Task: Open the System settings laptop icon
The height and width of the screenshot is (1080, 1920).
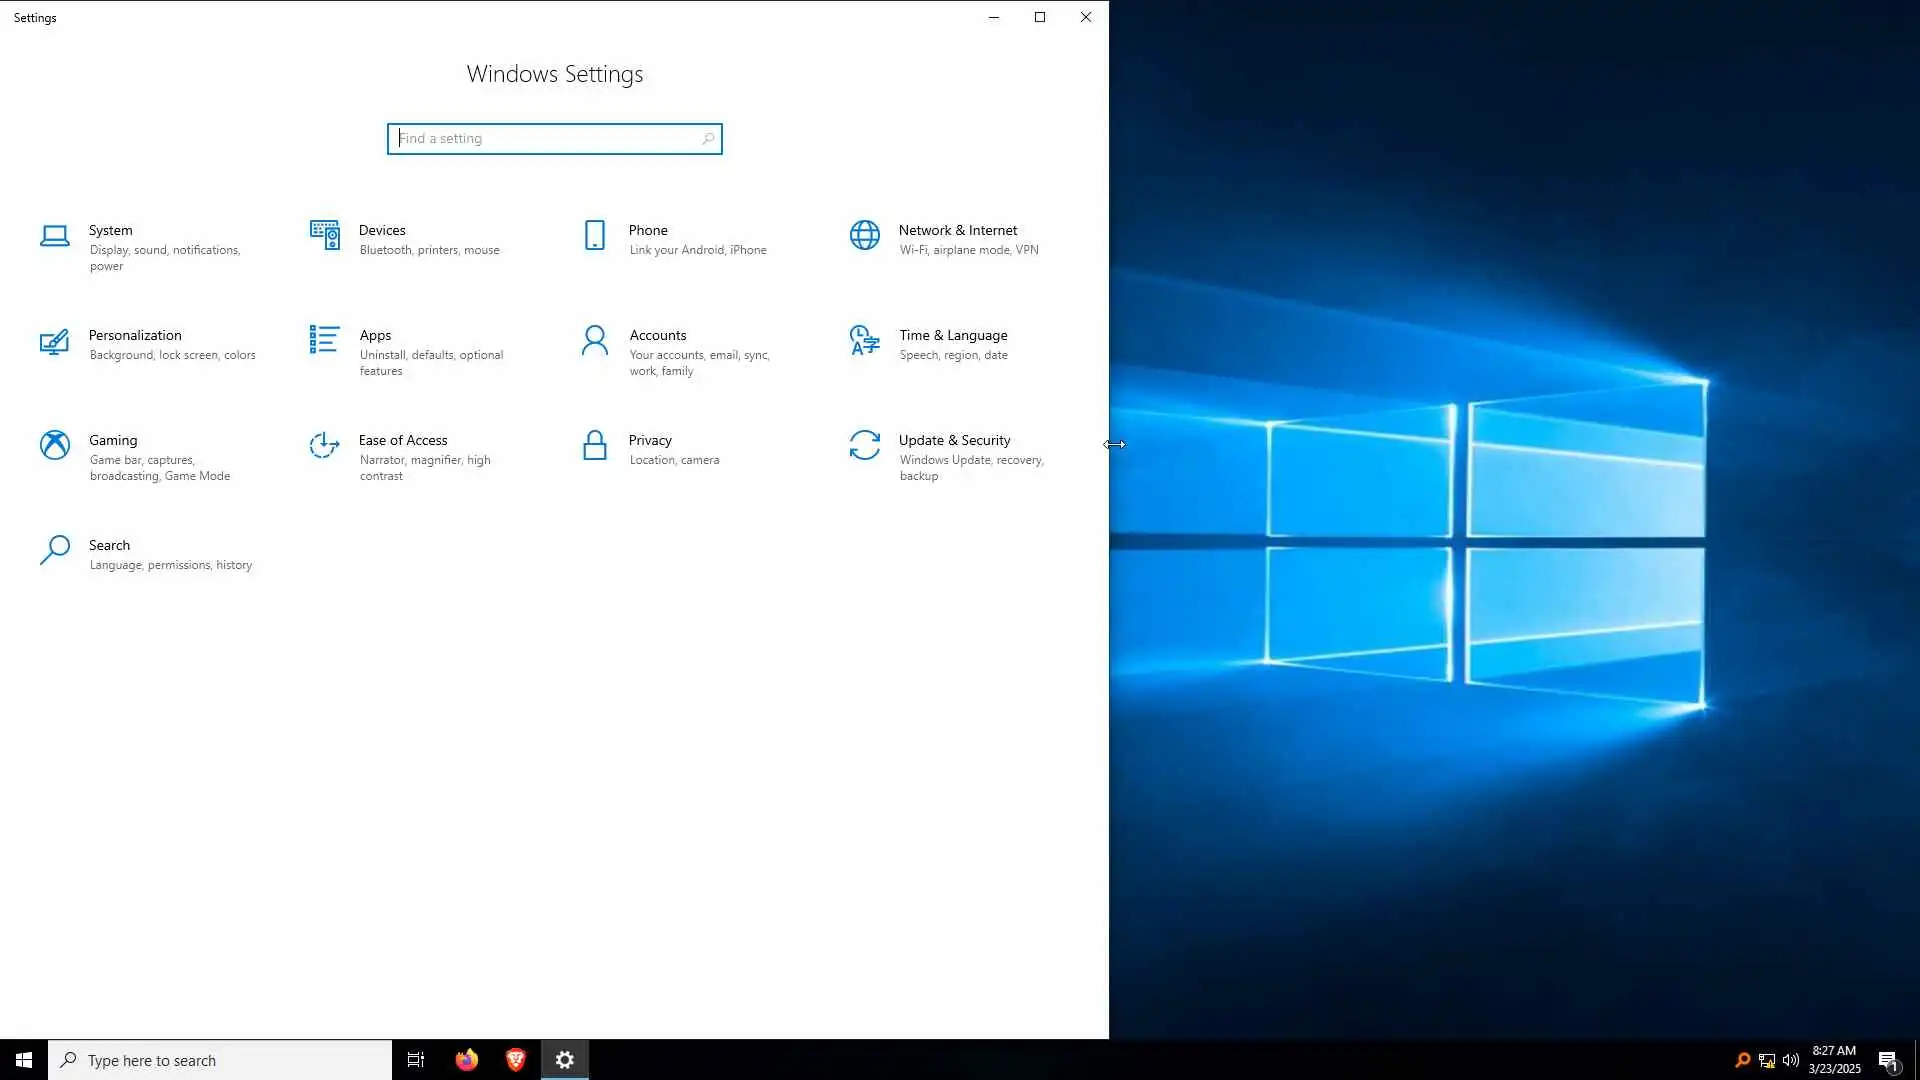Action: tap(55, 236)
